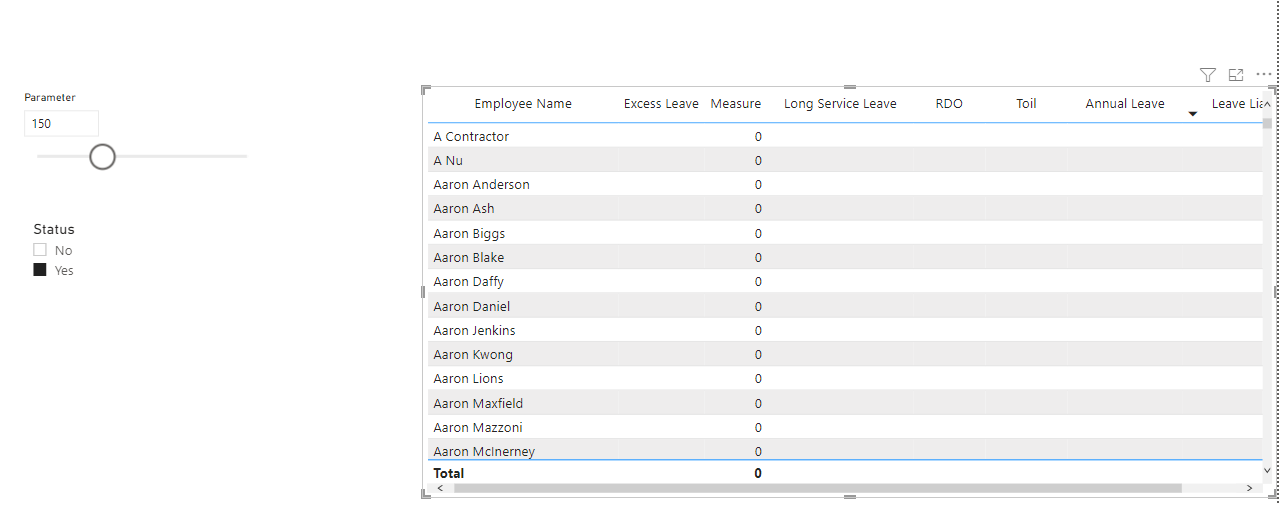The height and width of the screenshot is (505, 1284).
Task: Click the Parameter value box showing 150
Action: tap(61, 123)
